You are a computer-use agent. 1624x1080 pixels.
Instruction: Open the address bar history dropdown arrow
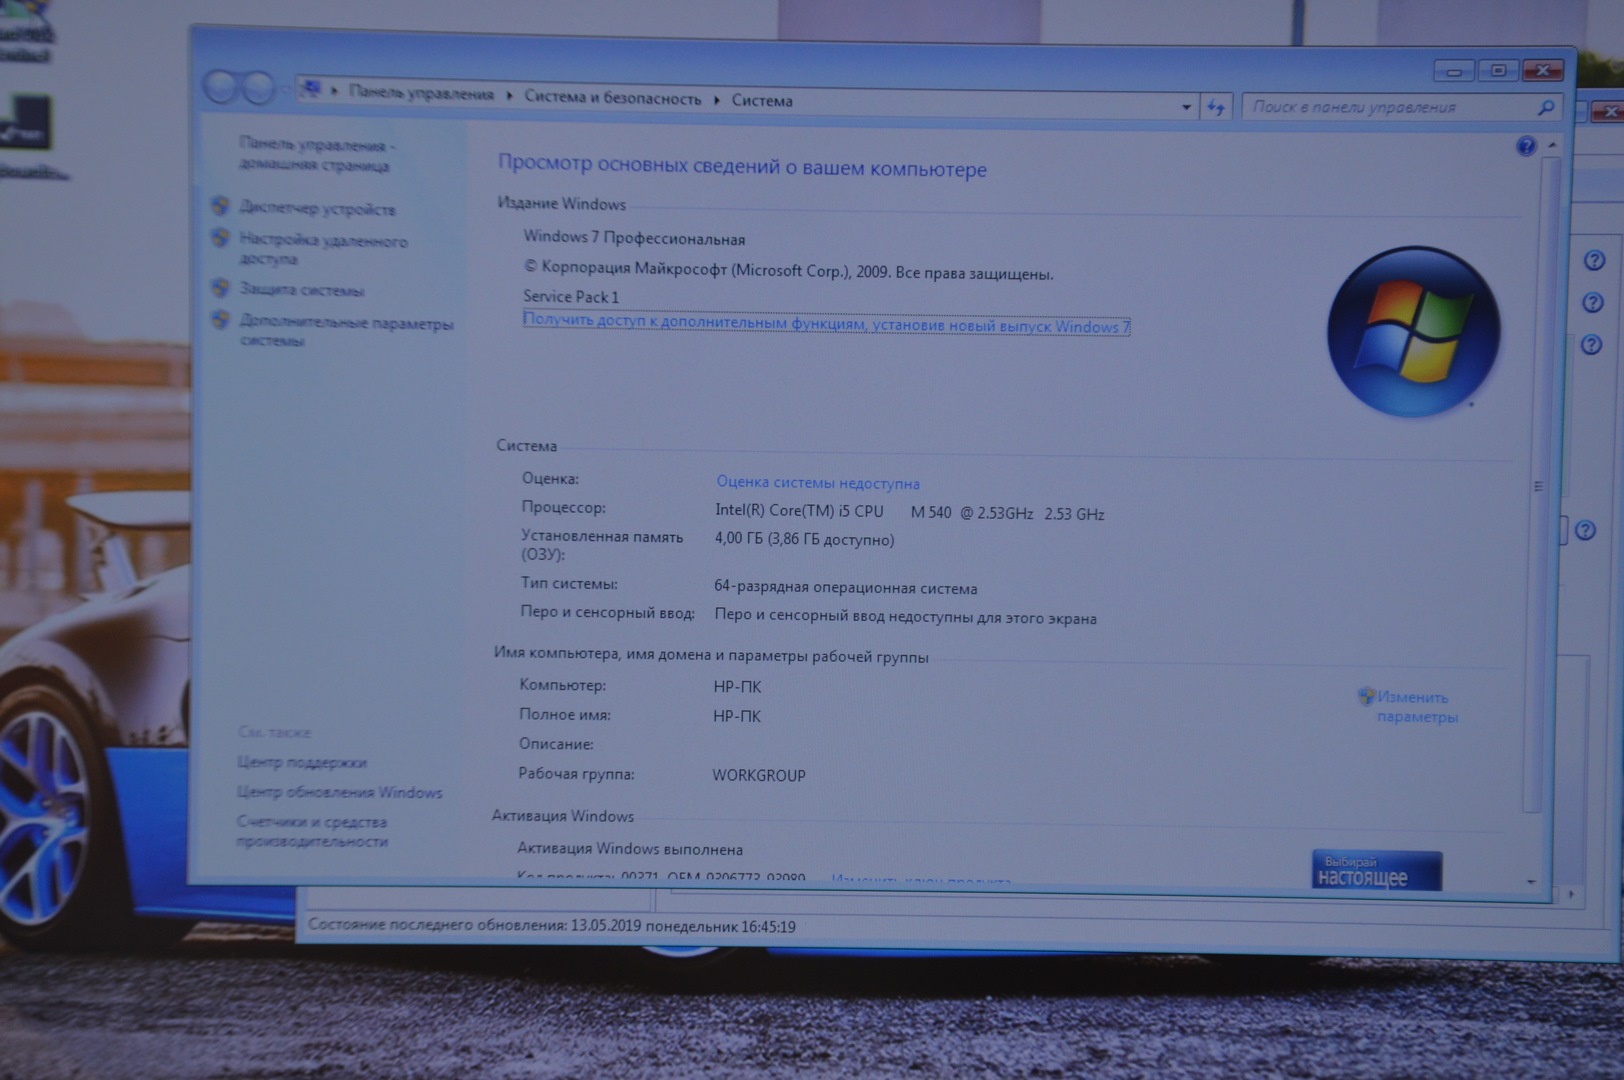pos(1186,107)
